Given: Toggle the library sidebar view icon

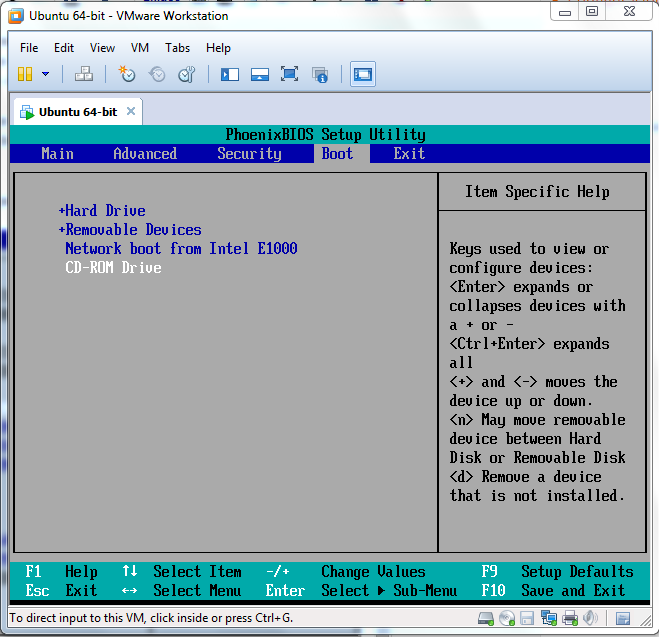Looking at the screenshot, I should (x=230, y=75).
